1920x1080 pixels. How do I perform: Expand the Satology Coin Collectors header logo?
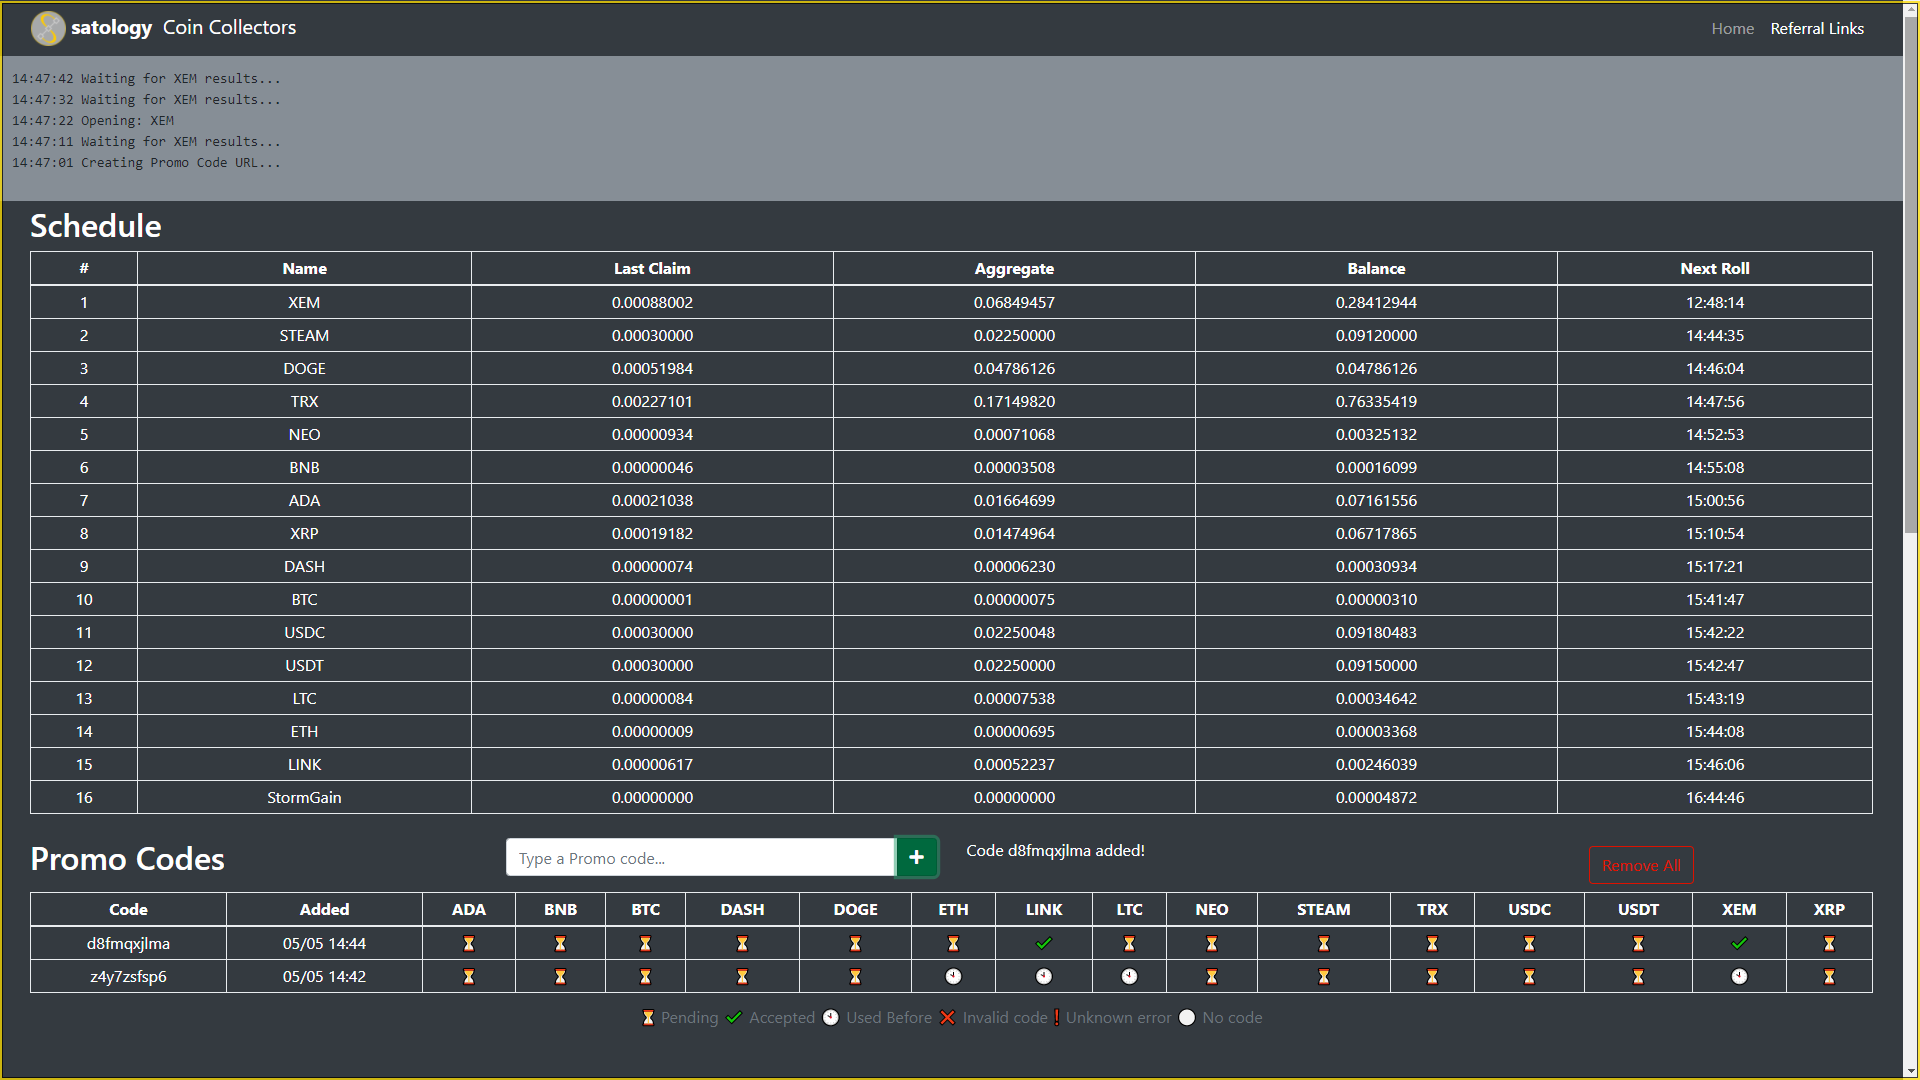[x=45, y=28]
